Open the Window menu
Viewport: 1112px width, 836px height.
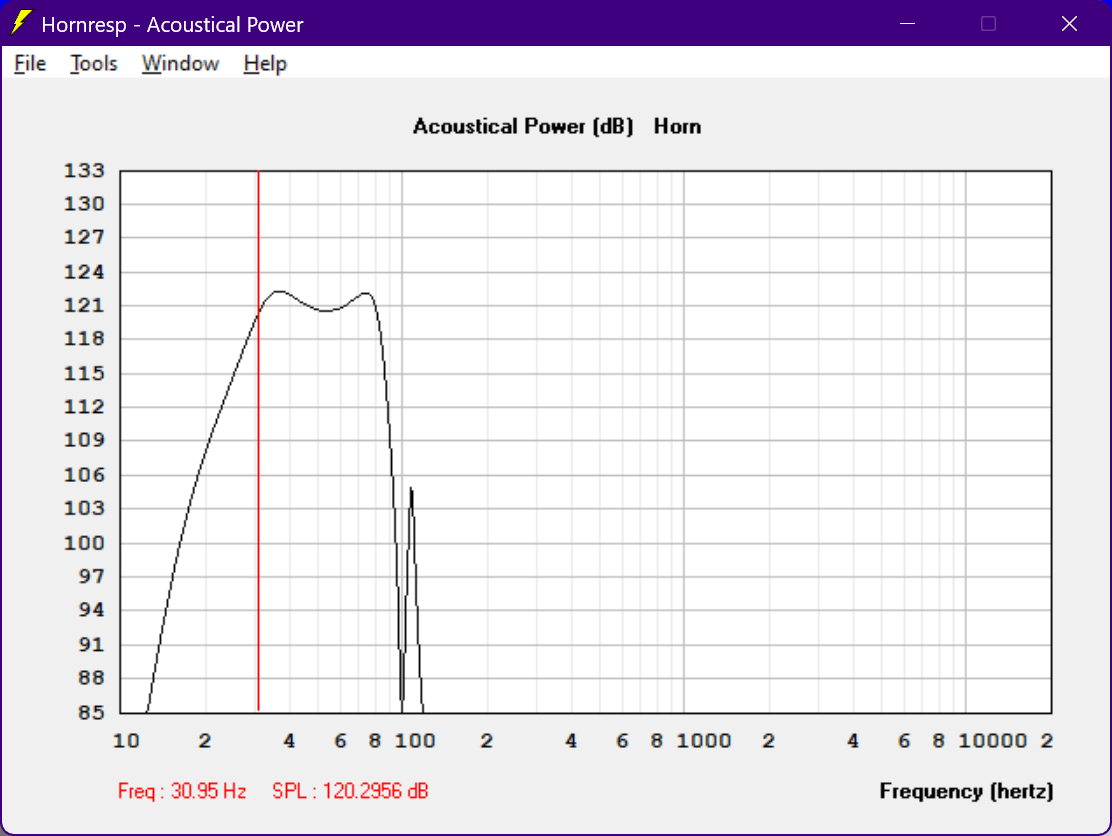point(180,64)
